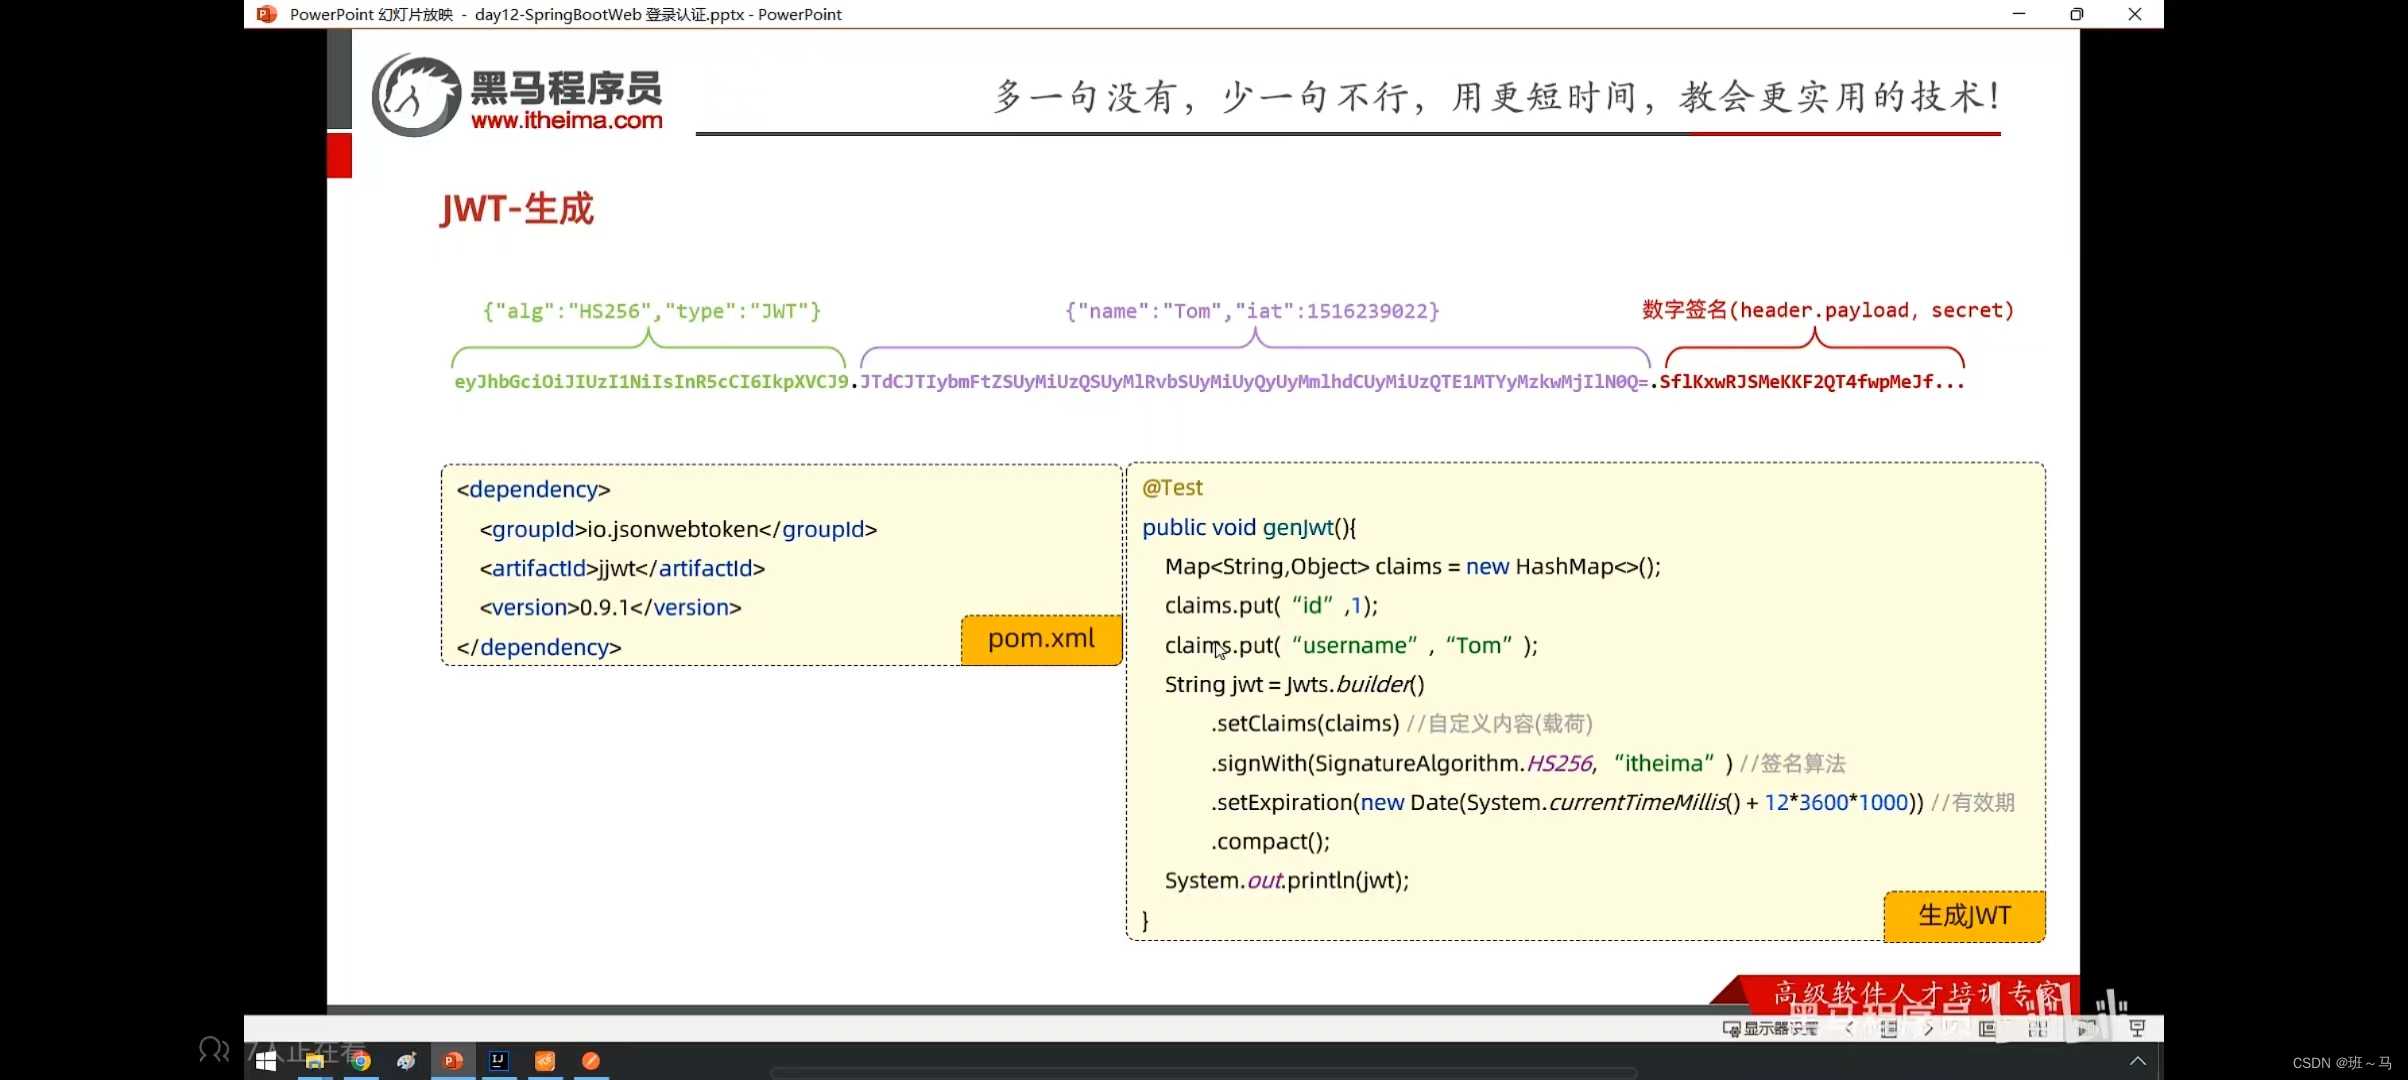Click the 生成JWT highlighted label
Screen dimensions: 2408x1080
coord(1962,915)
